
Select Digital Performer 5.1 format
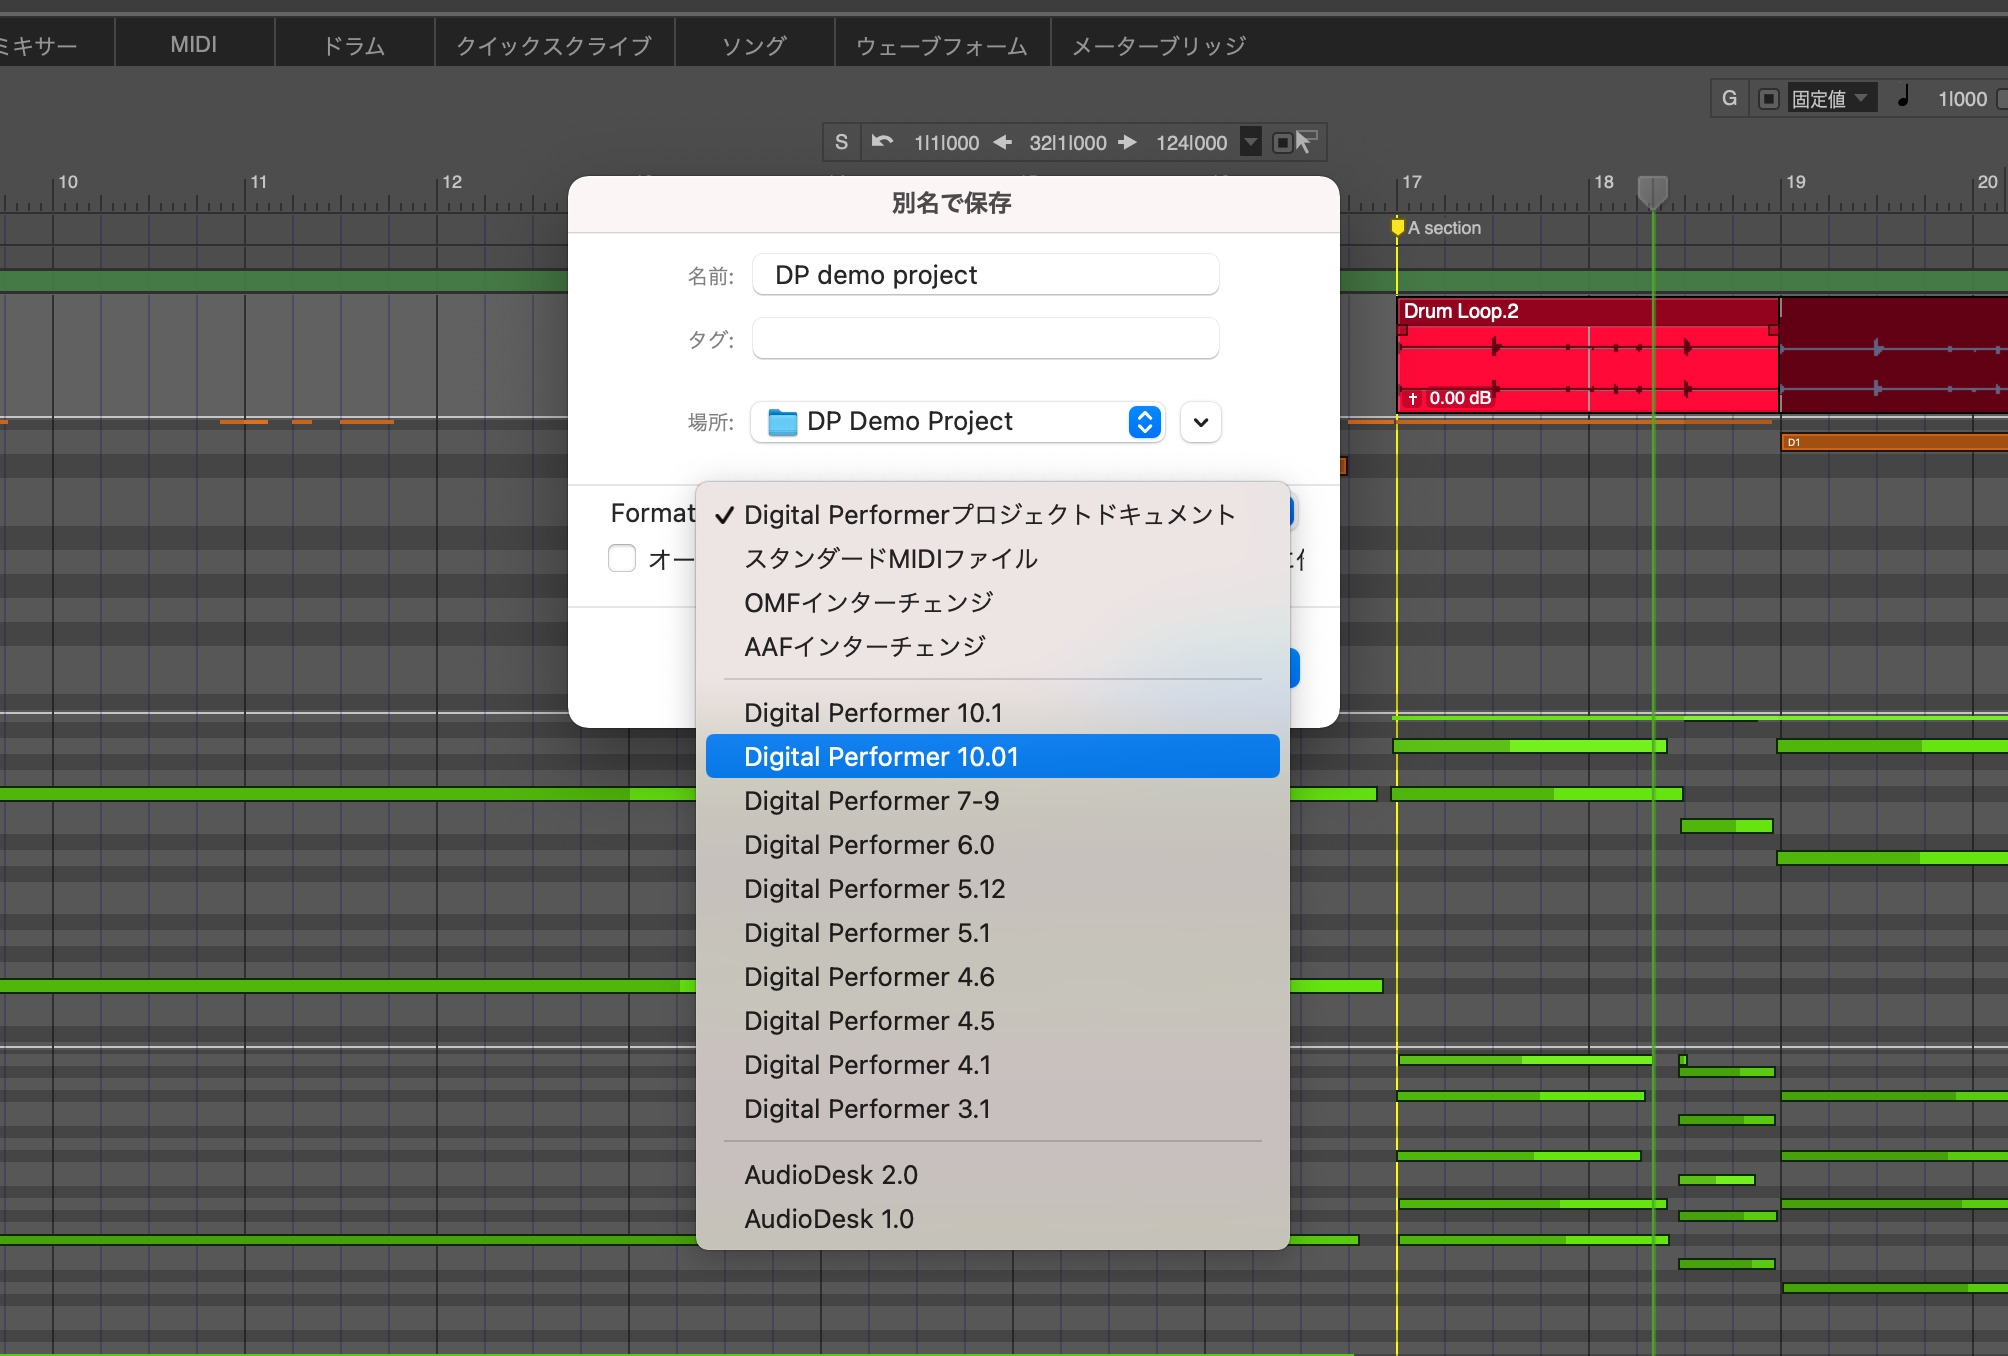click(992, 932)
